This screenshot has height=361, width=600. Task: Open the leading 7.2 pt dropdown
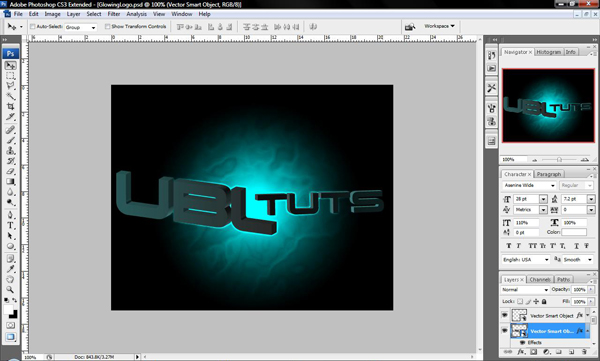(x=591, y=199)
